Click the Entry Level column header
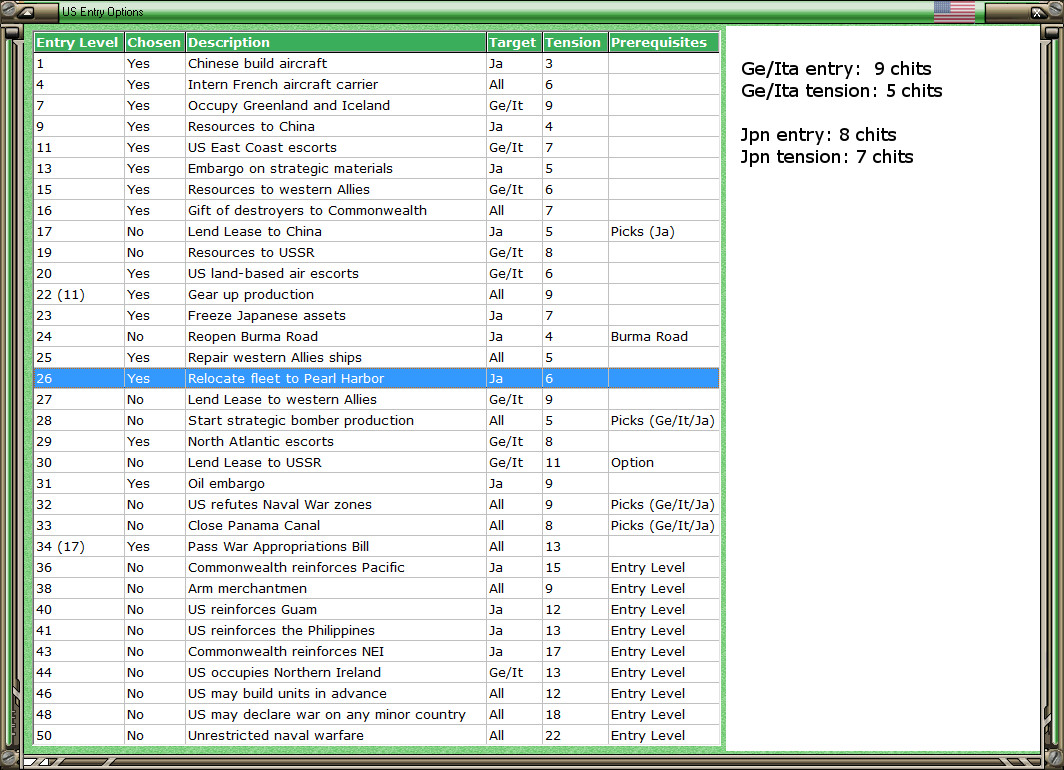The image size is (1064, 770). [79, 42]
